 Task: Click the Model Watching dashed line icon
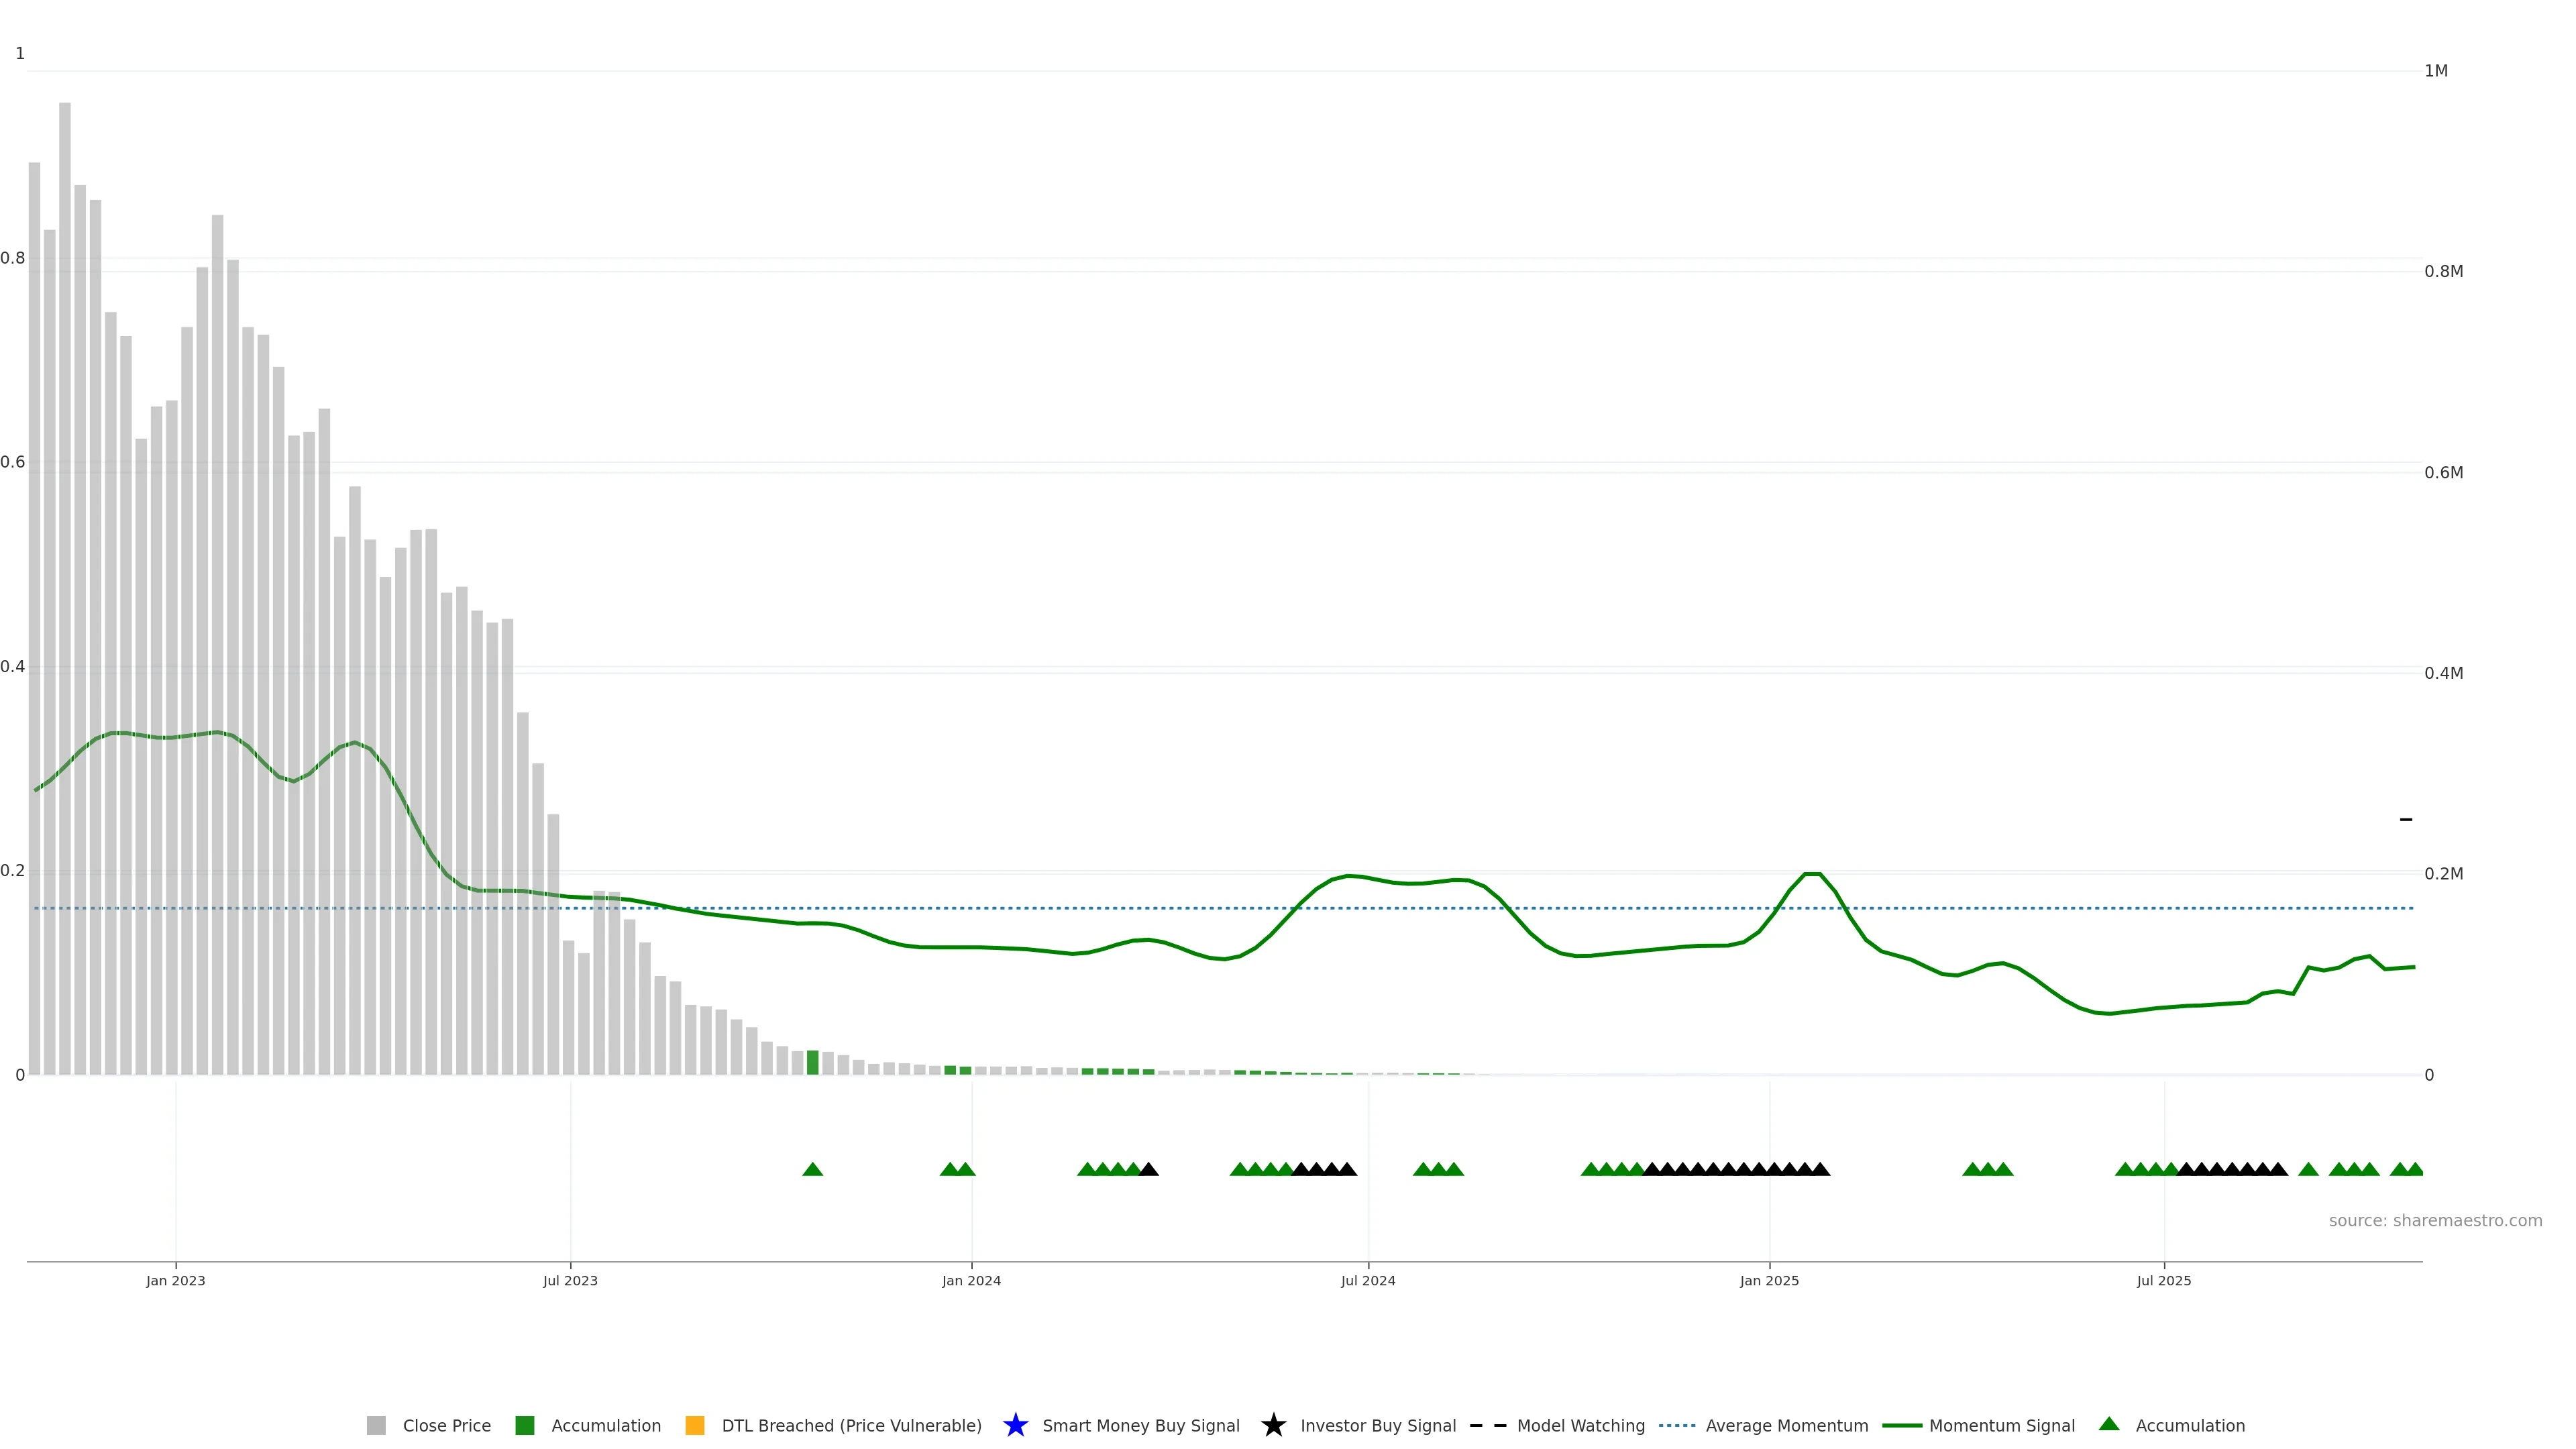(x=1488, y=1425)
